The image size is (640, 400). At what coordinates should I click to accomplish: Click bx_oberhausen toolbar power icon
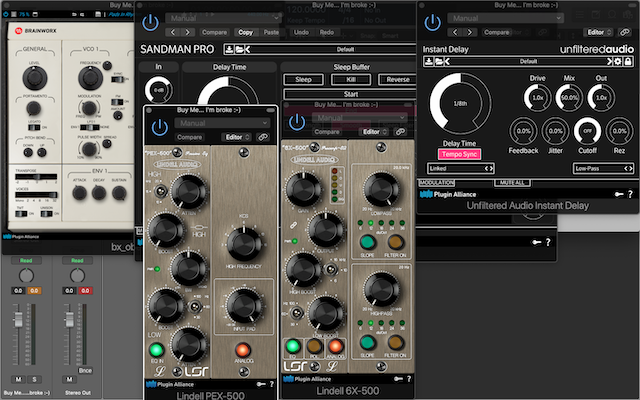(x=6, y=14)
